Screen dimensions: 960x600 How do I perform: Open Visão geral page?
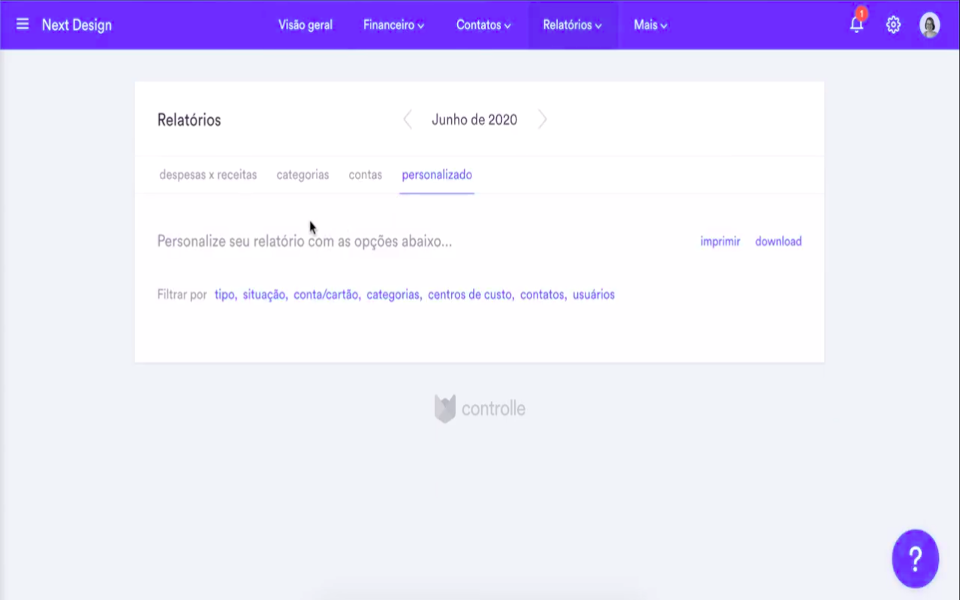click(306, 25)
